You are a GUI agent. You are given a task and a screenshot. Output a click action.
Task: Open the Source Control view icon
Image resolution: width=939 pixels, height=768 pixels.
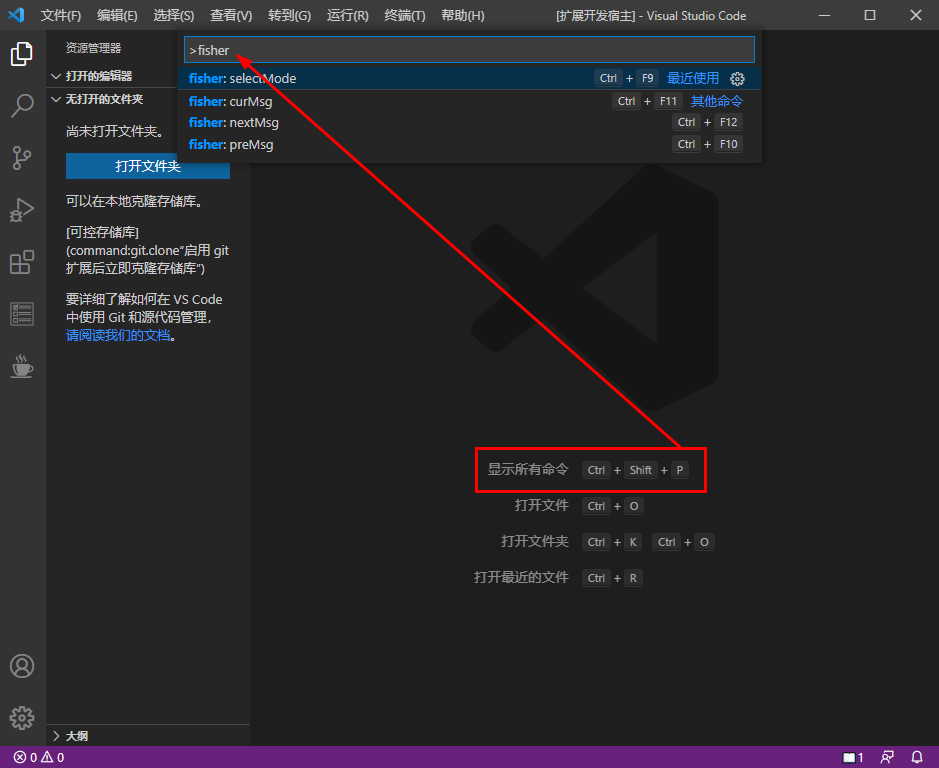tap(22, 158)
